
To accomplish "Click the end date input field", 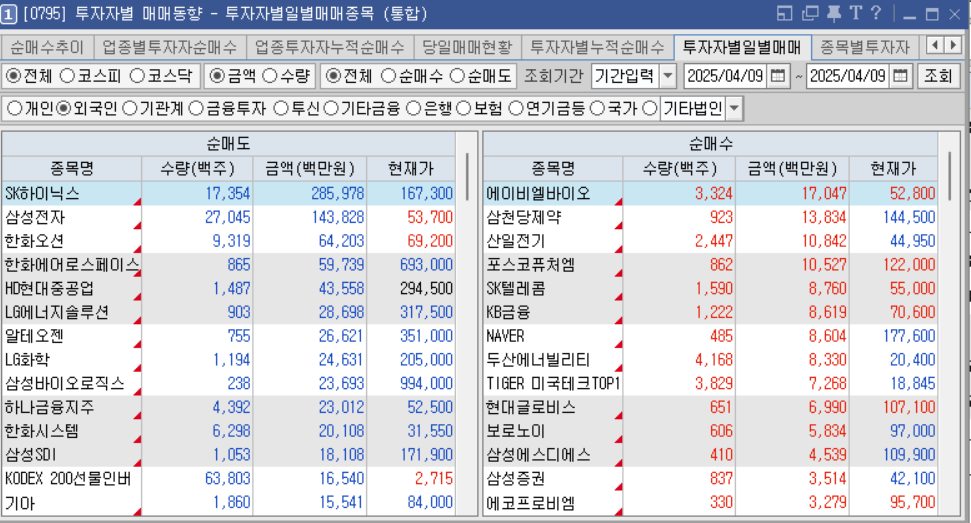I will (848, 76).
